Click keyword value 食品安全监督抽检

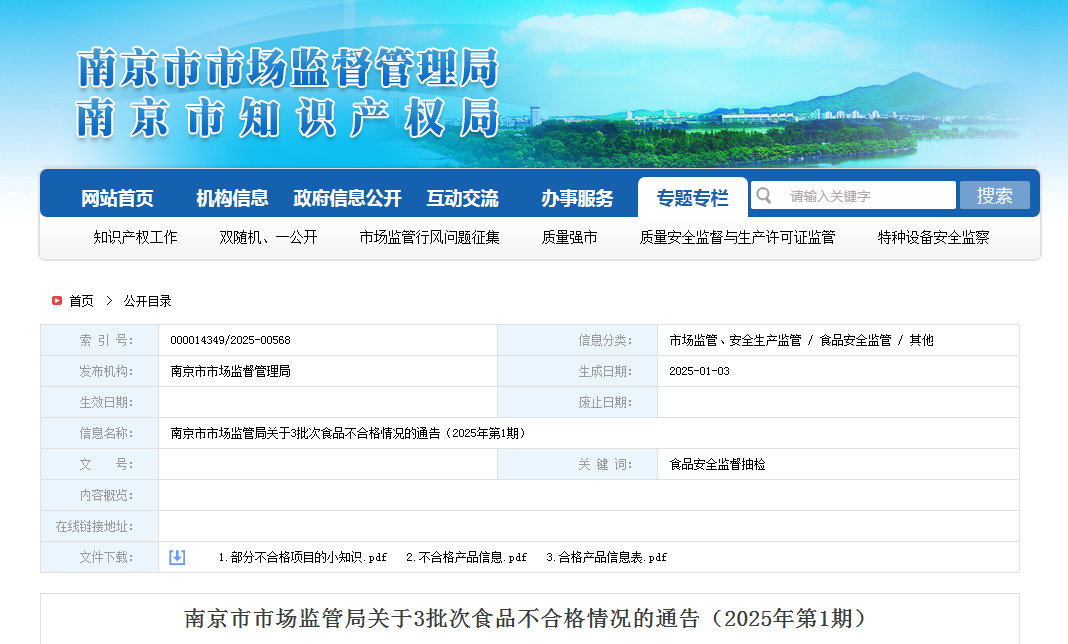pyautogui.click(x=717, y=464)
